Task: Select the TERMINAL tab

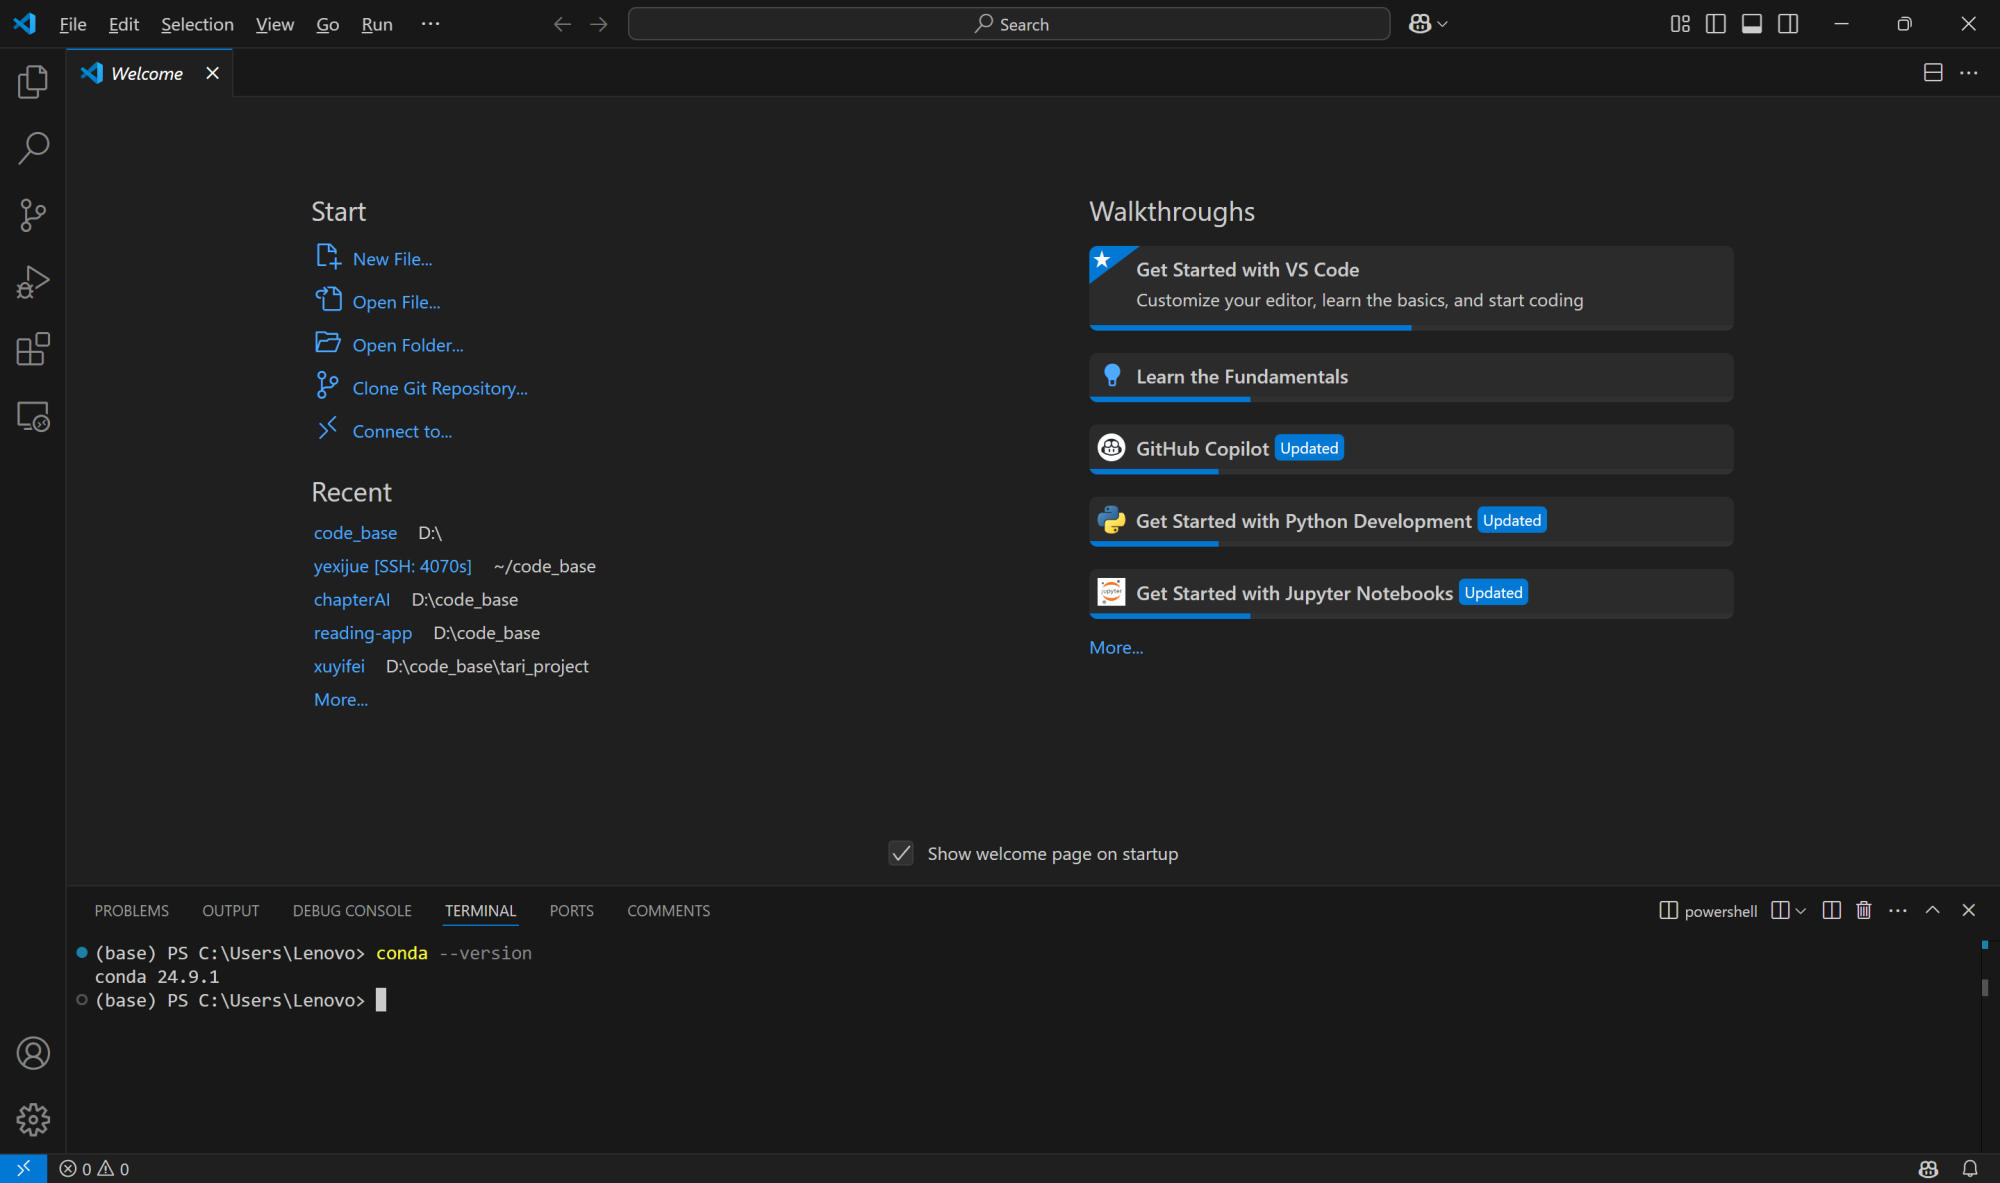Action: point(480,910)
